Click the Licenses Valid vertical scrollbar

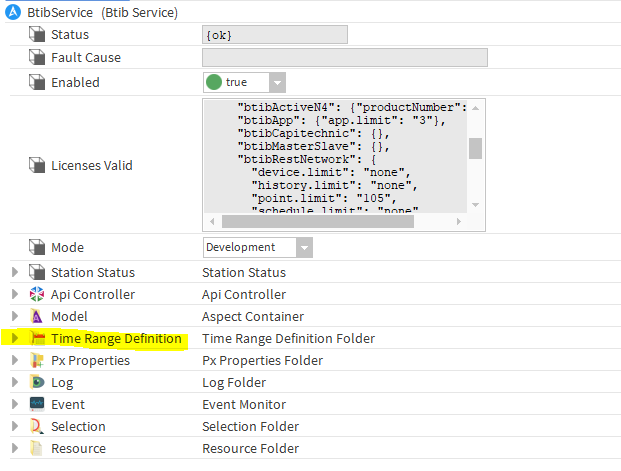point(475,148)
